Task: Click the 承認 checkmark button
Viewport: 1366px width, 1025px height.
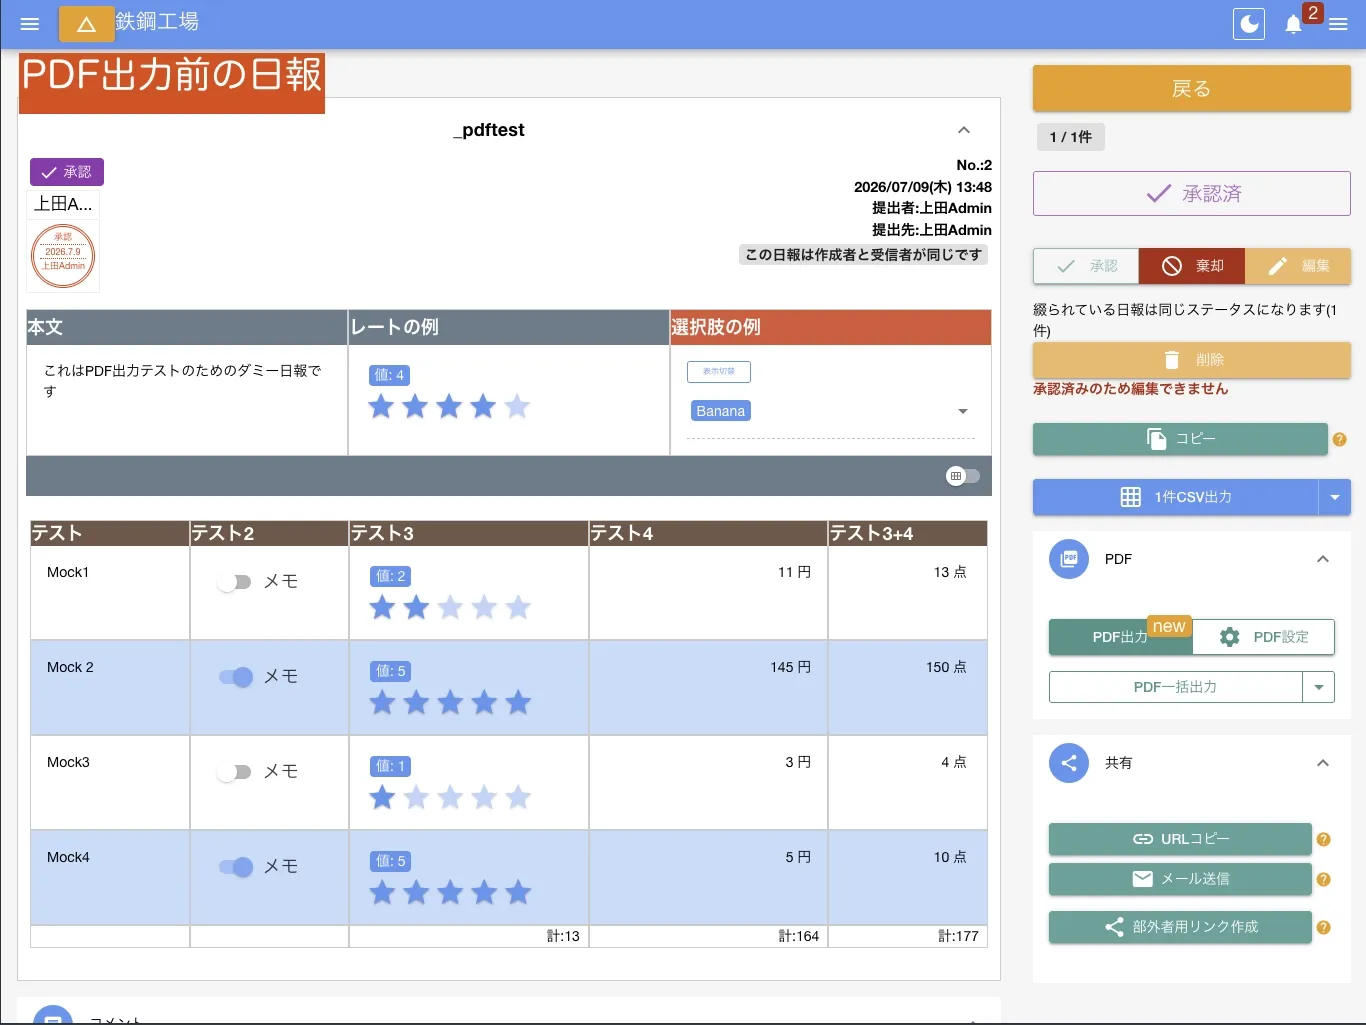Action: pos(1086,266)
